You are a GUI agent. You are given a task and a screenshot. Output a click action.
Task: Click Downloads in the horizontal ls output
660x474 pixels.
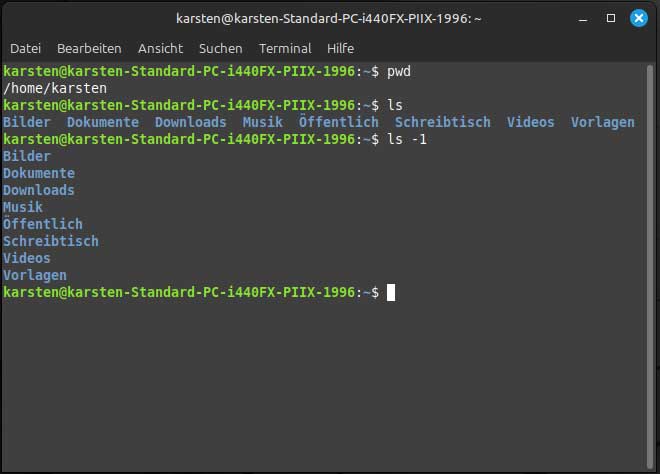[190, 122]
